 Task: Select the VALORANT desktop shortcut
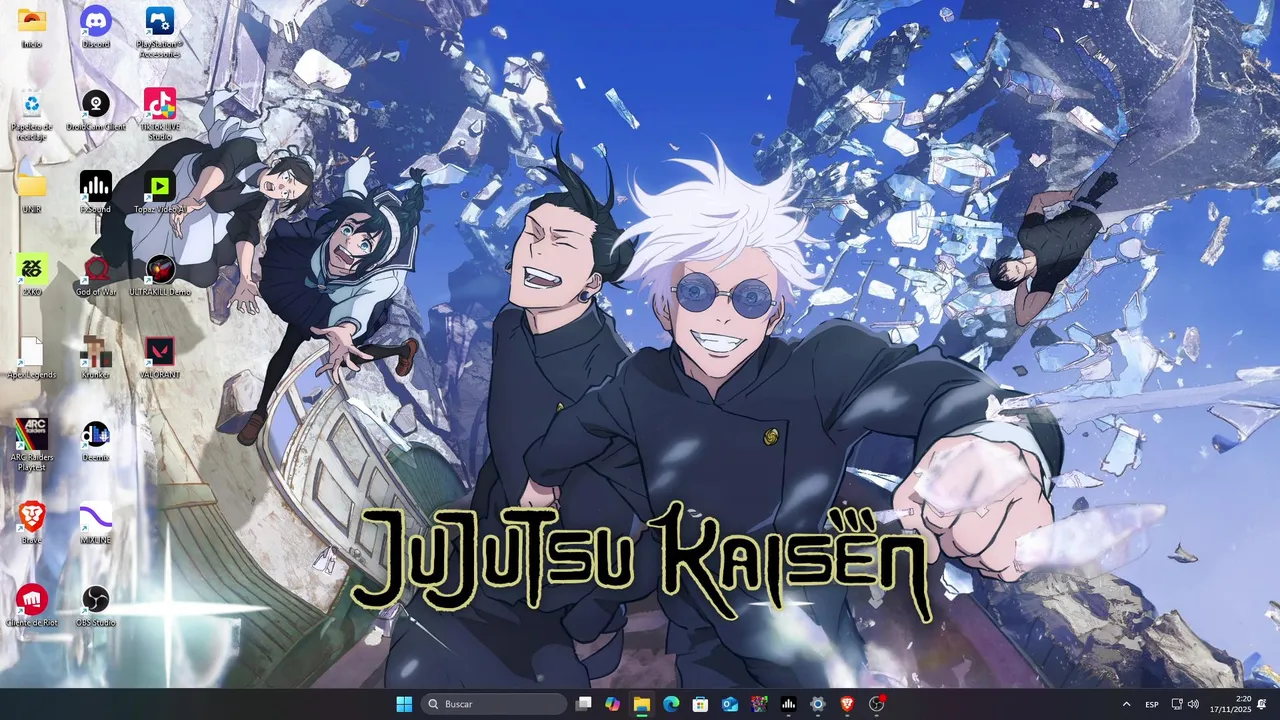click(160, 358)
